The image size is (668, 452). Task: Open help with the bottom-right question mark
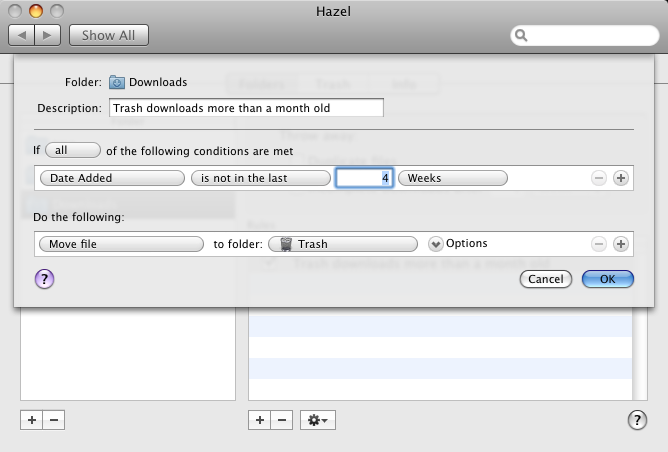[637, 420]
